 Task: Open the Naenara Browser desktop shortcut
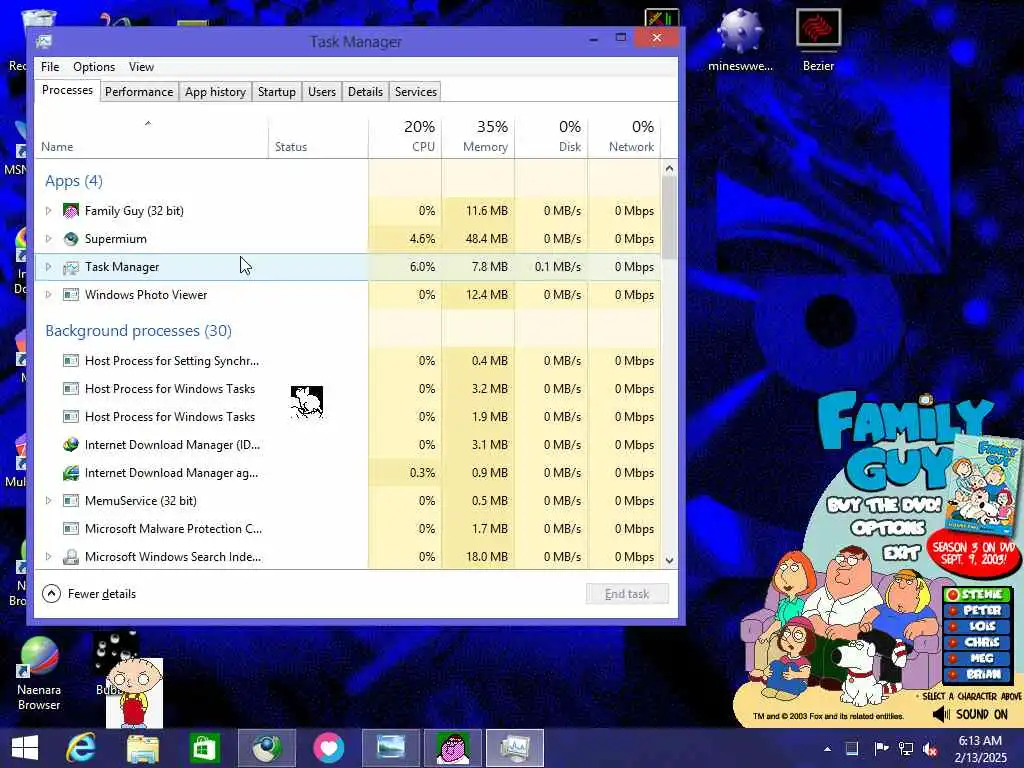(39, 673)
